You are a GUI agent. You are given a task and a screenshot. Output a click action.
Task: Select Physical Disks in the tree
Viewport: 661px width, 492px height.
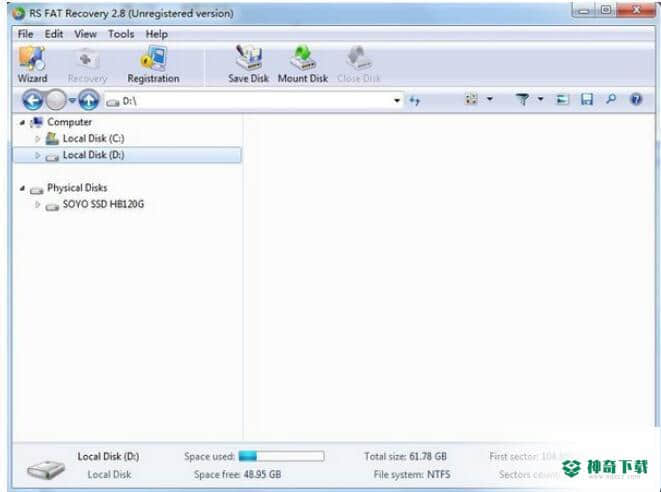tap(77, 188)
